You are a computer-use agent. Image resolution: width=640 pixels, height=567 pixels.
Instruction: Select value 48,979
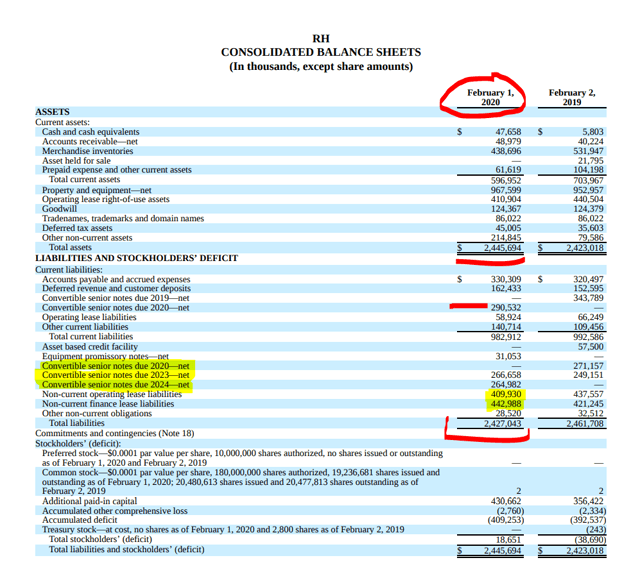(508, 141)
